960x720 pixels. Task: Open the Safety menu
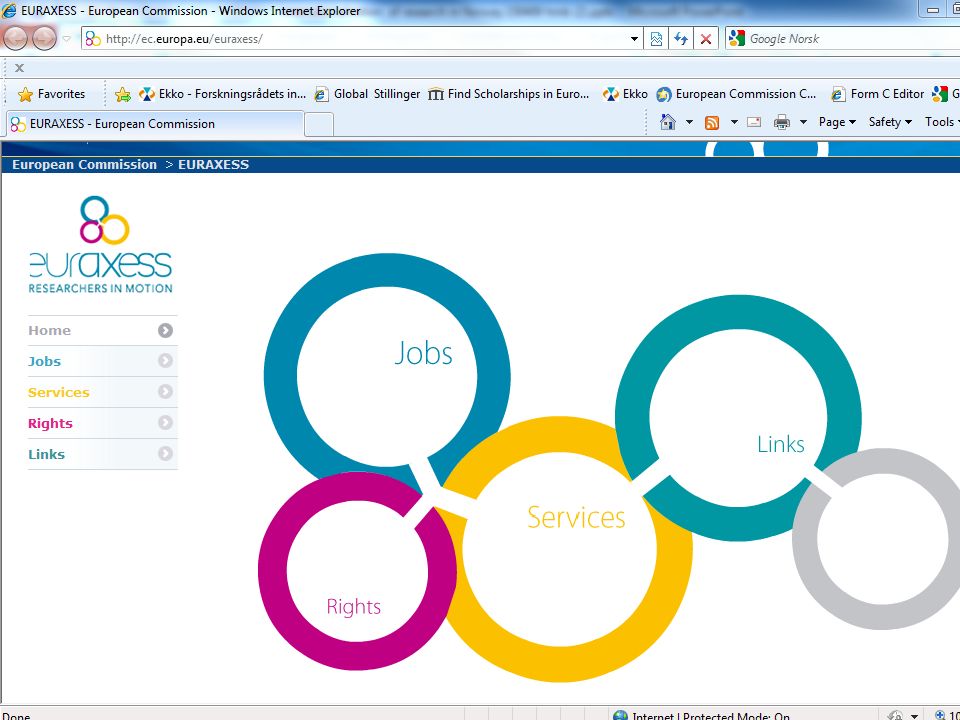[x=890, y=122]
